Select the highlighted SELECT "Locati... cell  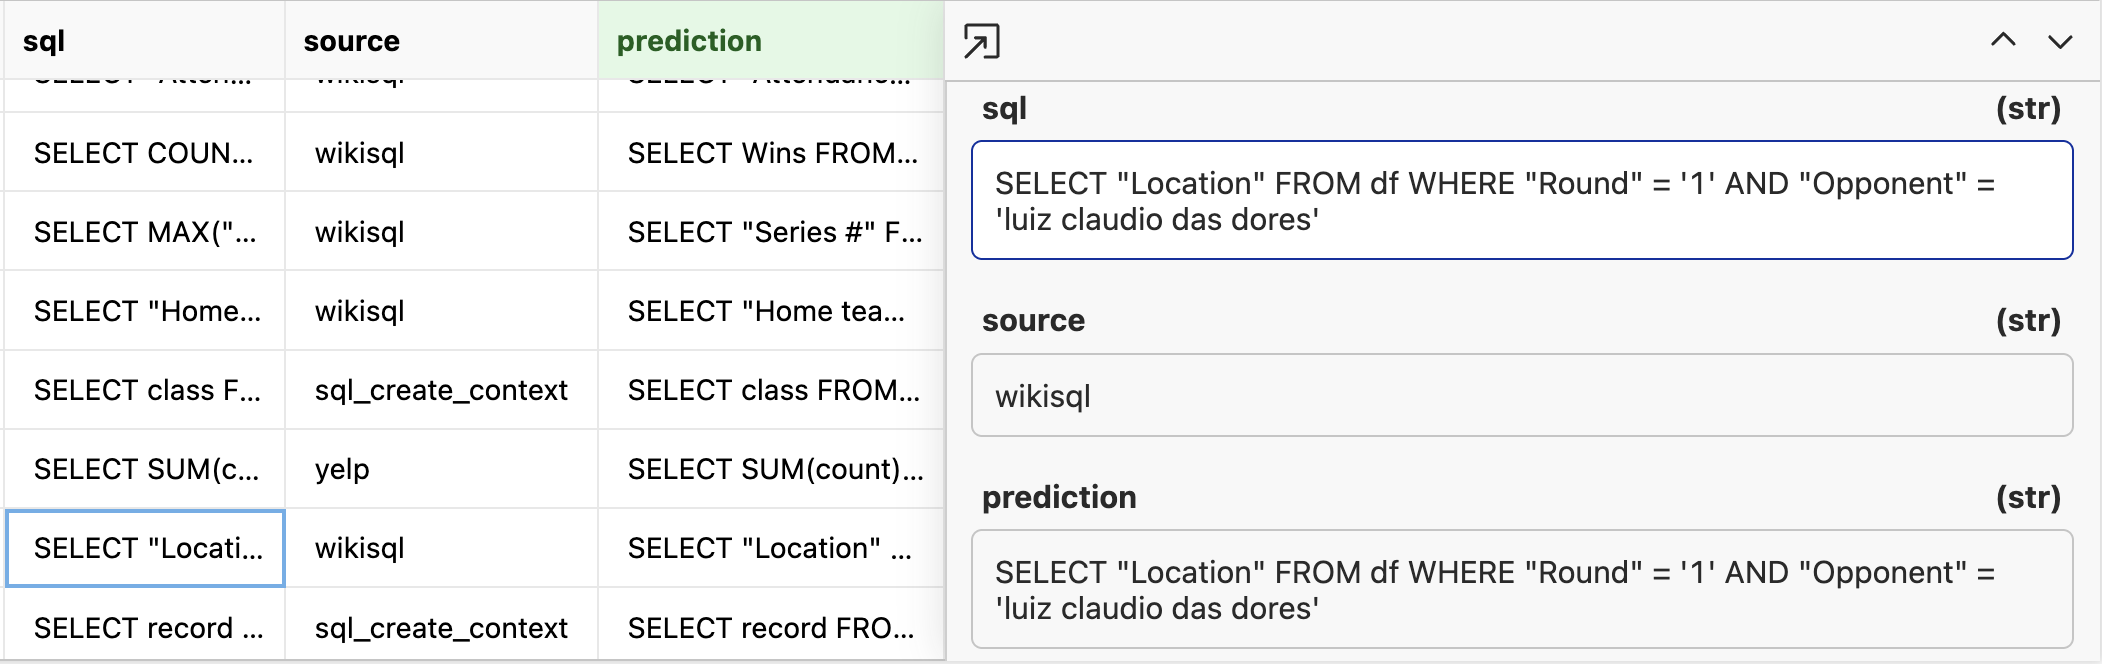[145, 548]
